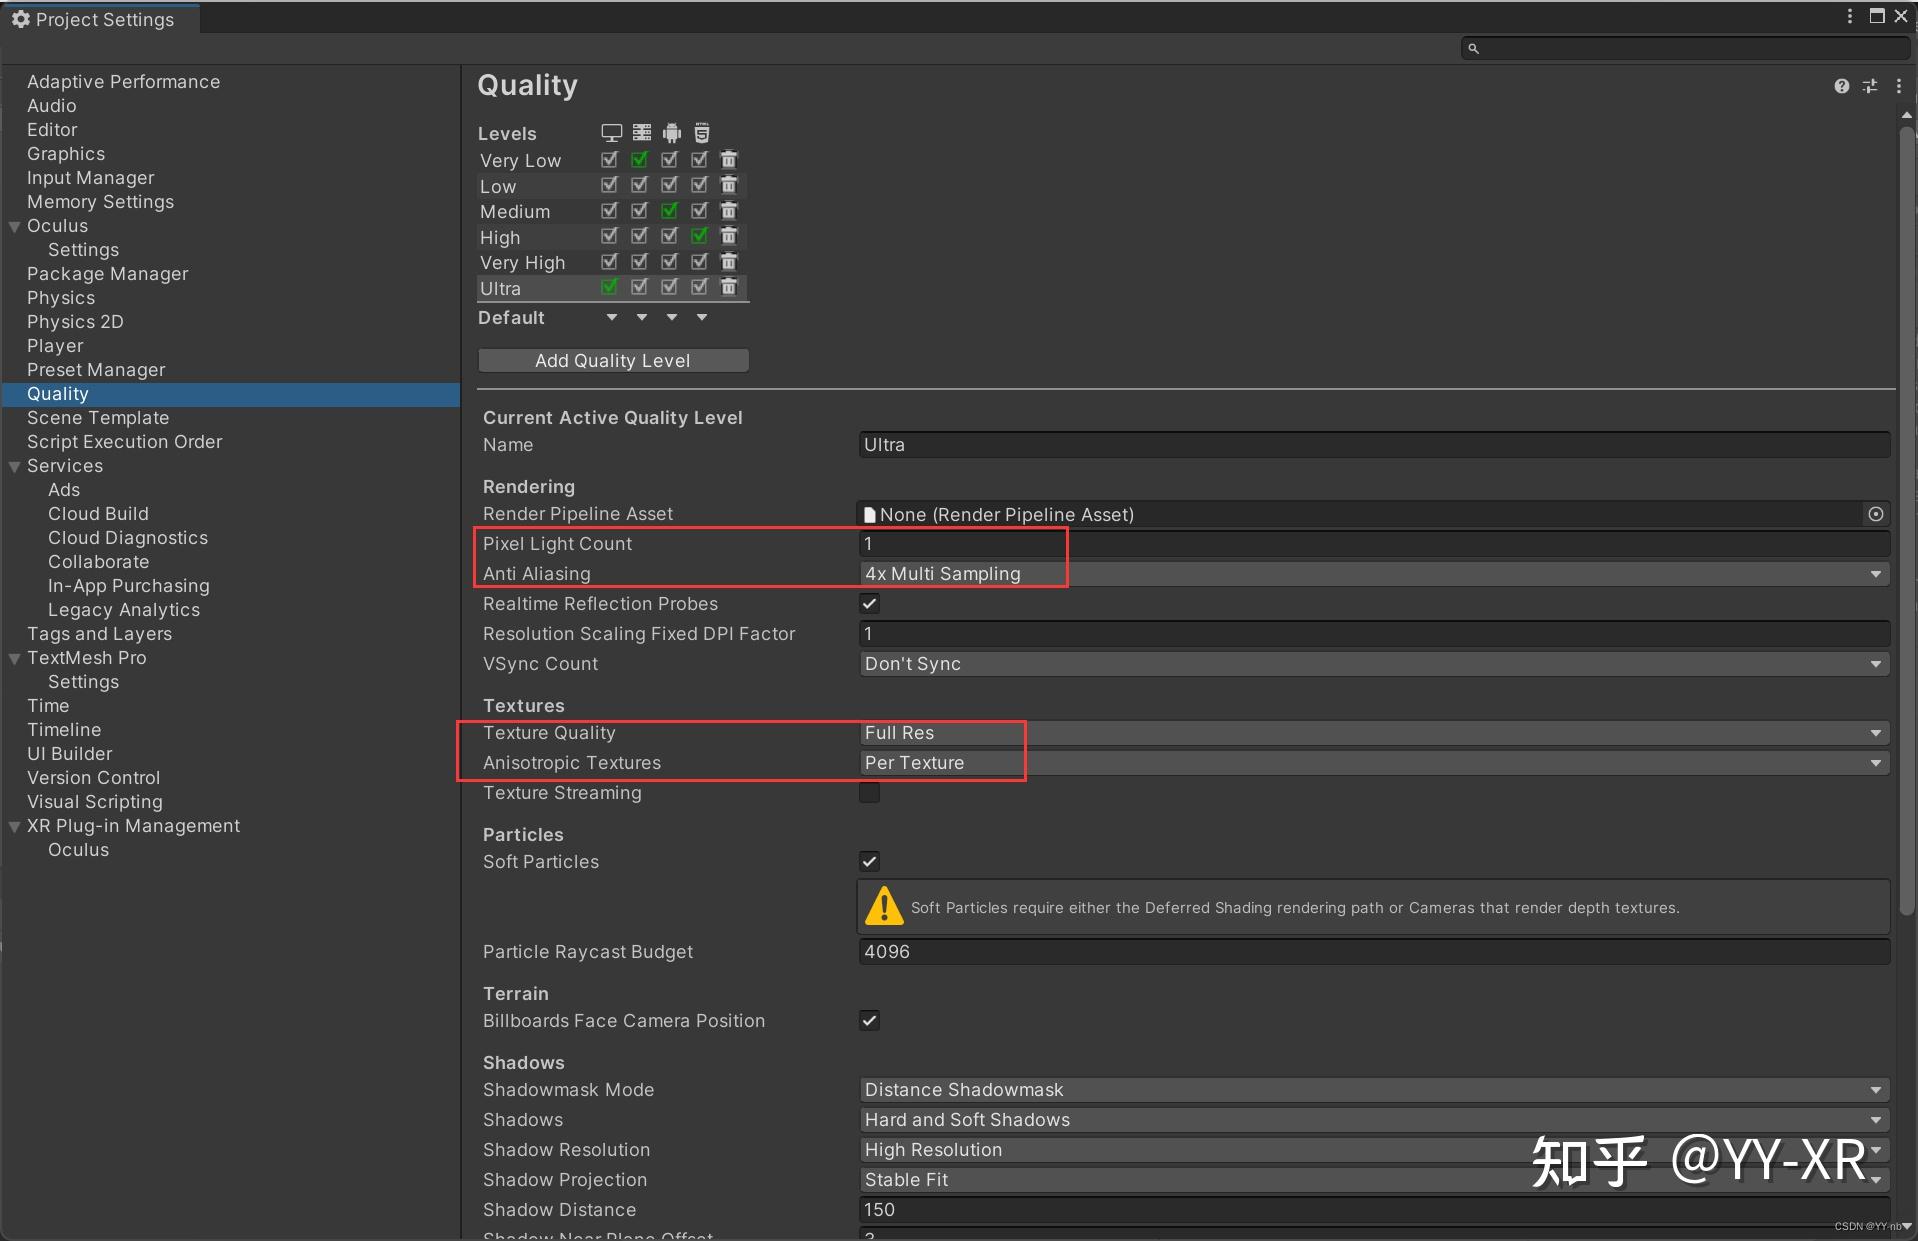Open the preset selector icon next to help

[x=1869, y=86]
